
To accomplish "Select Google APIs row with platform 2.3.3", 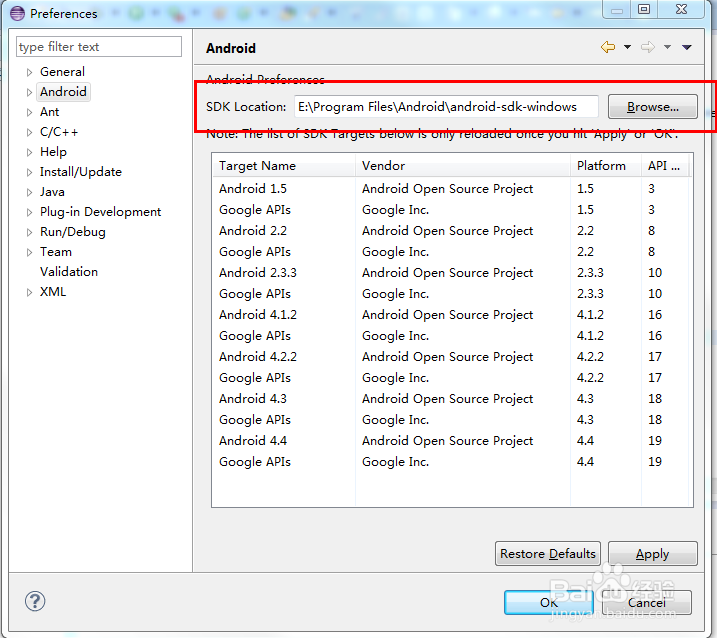I will coord(450,294).
